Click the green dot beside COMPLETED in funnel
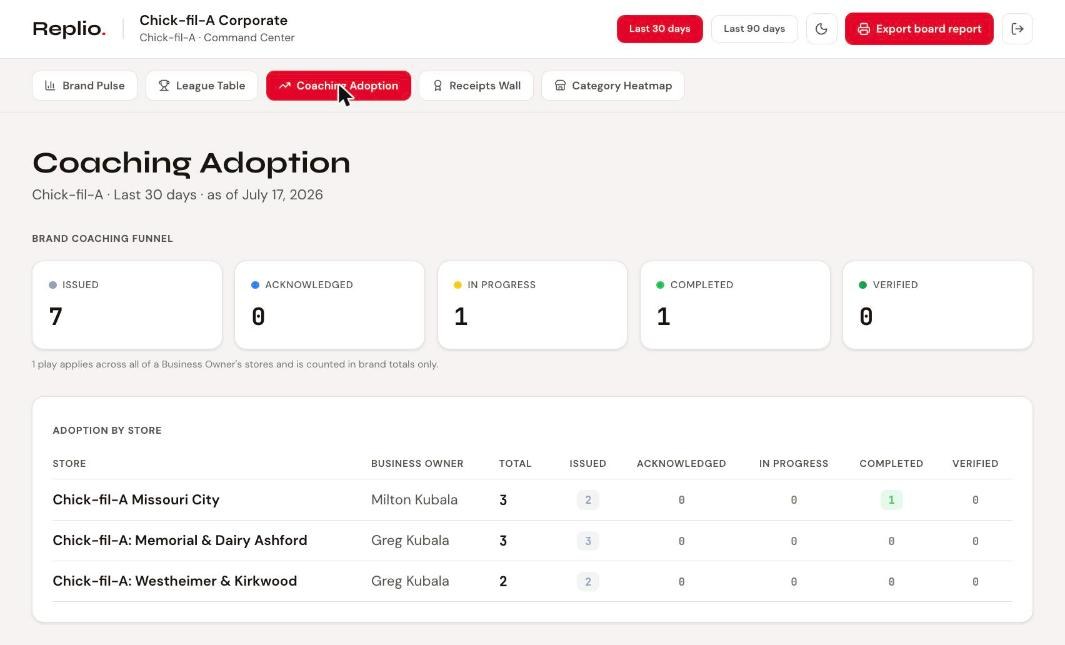The image size is (1065, 645). pyautogui.click(x=660, y=285)
